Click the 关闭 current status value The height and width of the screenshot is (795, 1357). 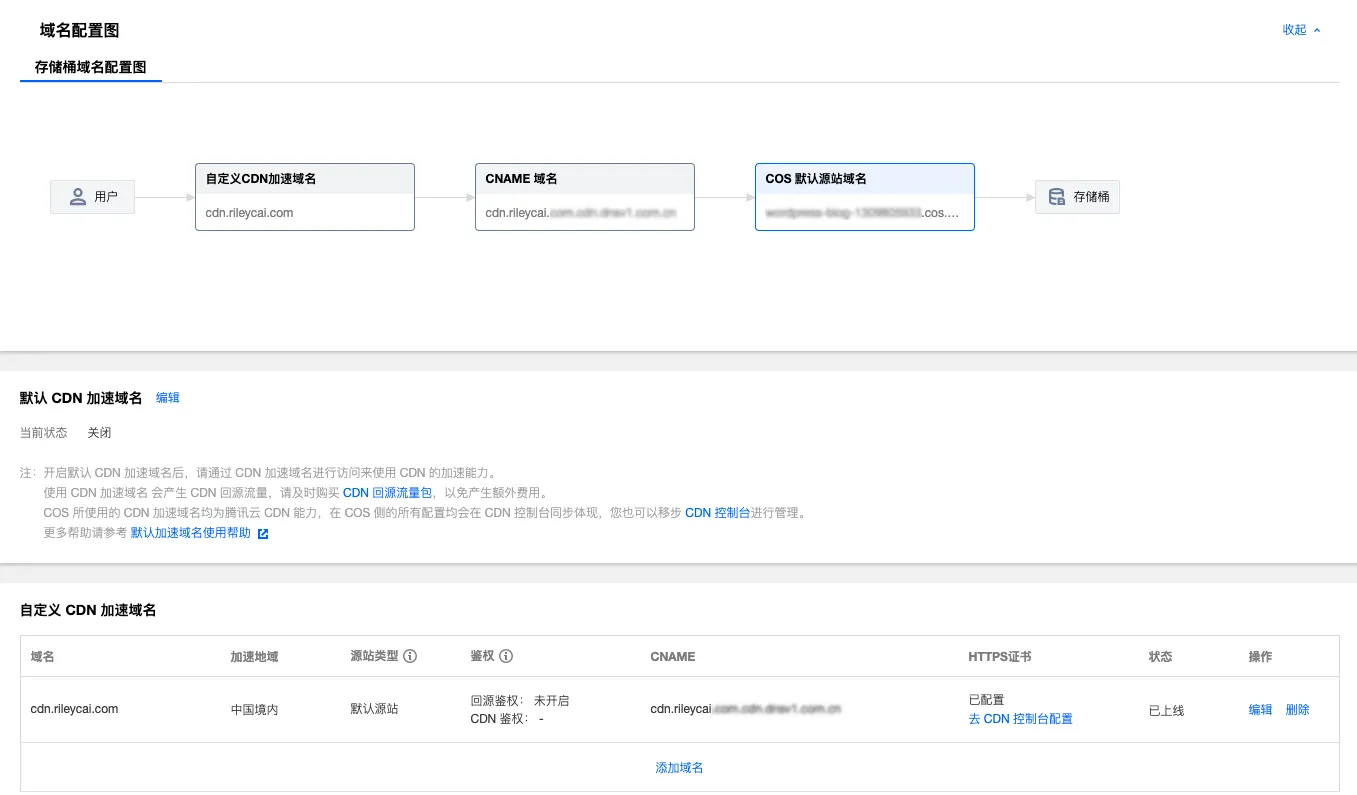tap(99, 433)
